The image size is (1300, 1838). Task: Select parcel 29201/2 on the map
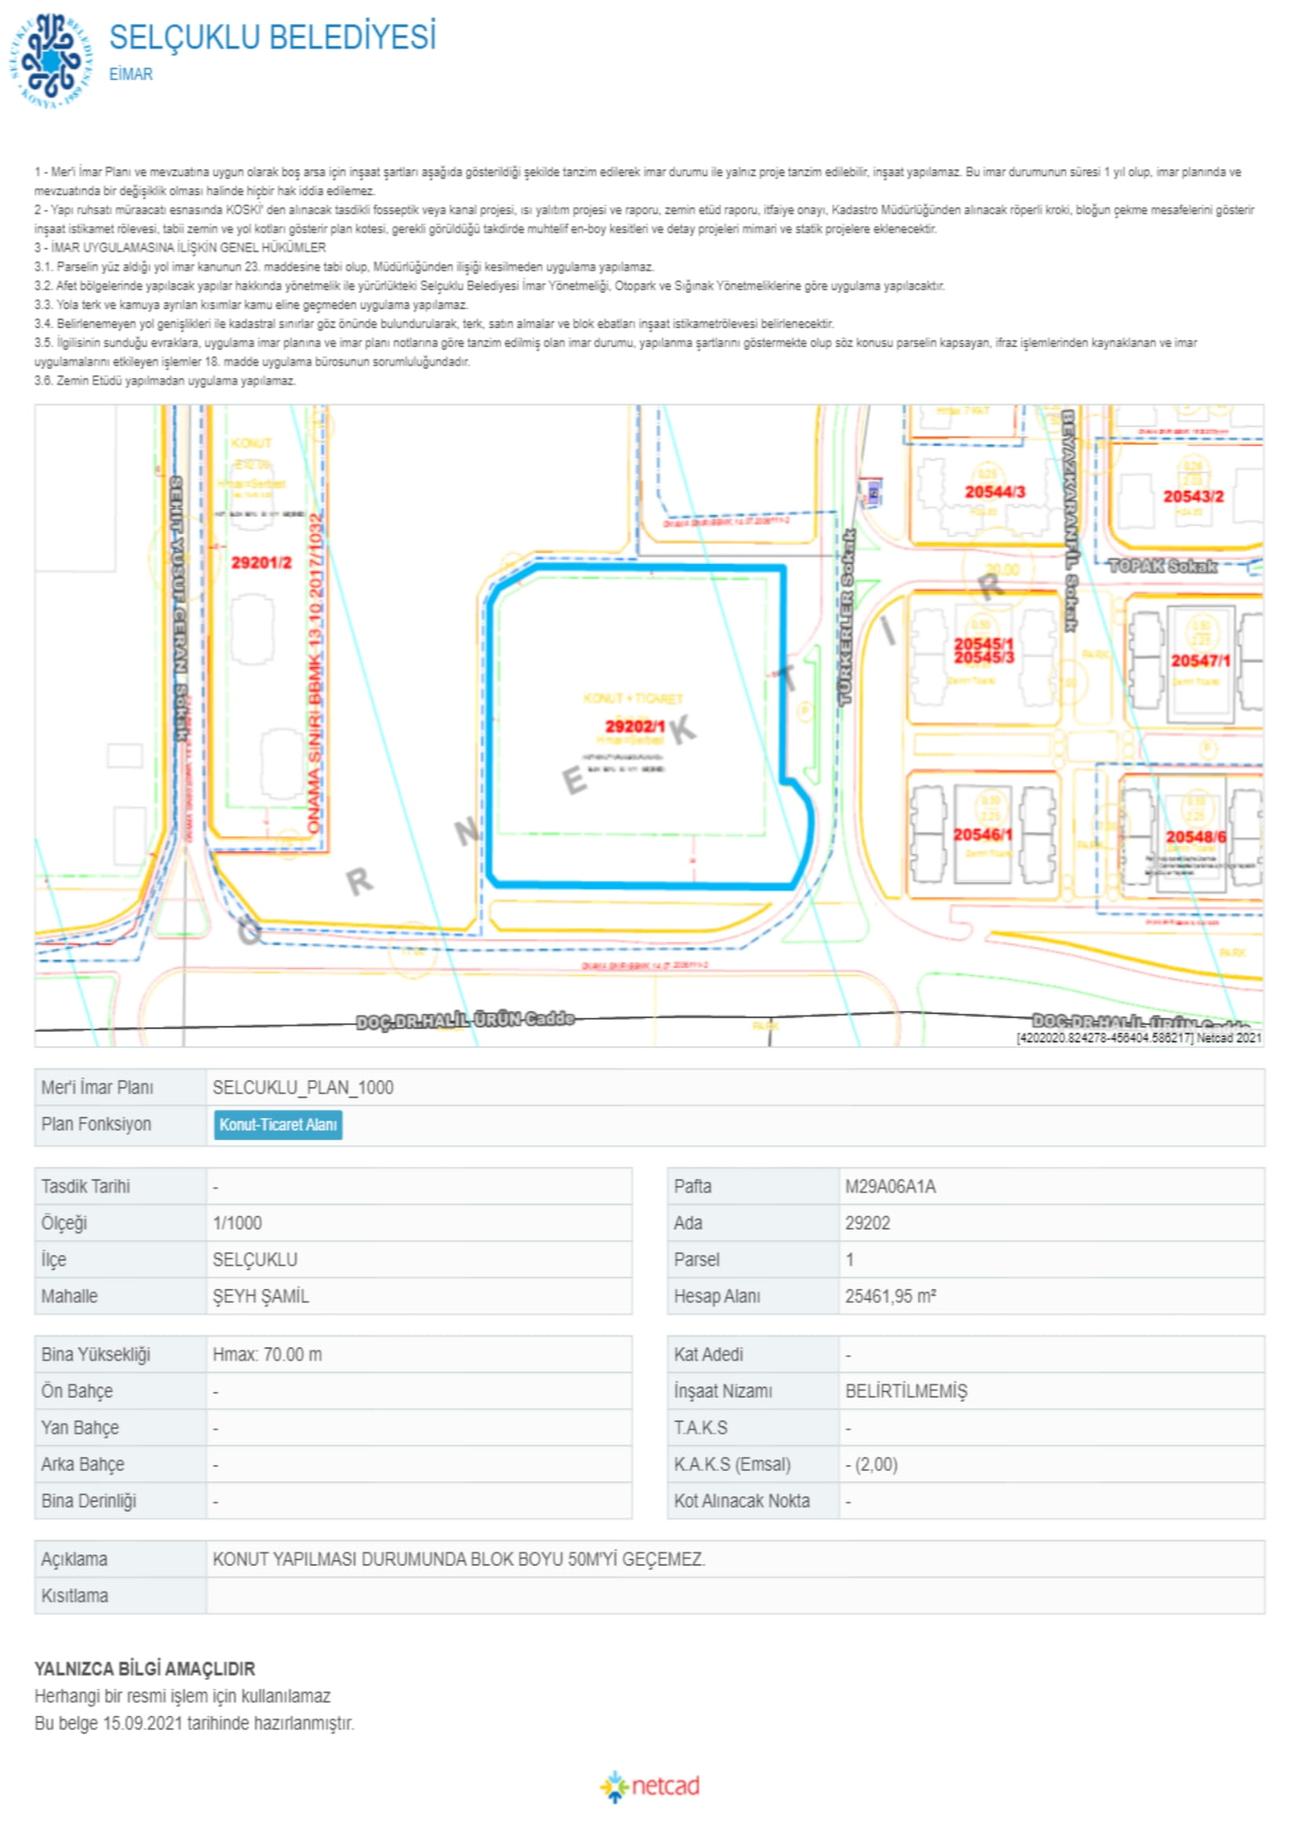[261, 563]
